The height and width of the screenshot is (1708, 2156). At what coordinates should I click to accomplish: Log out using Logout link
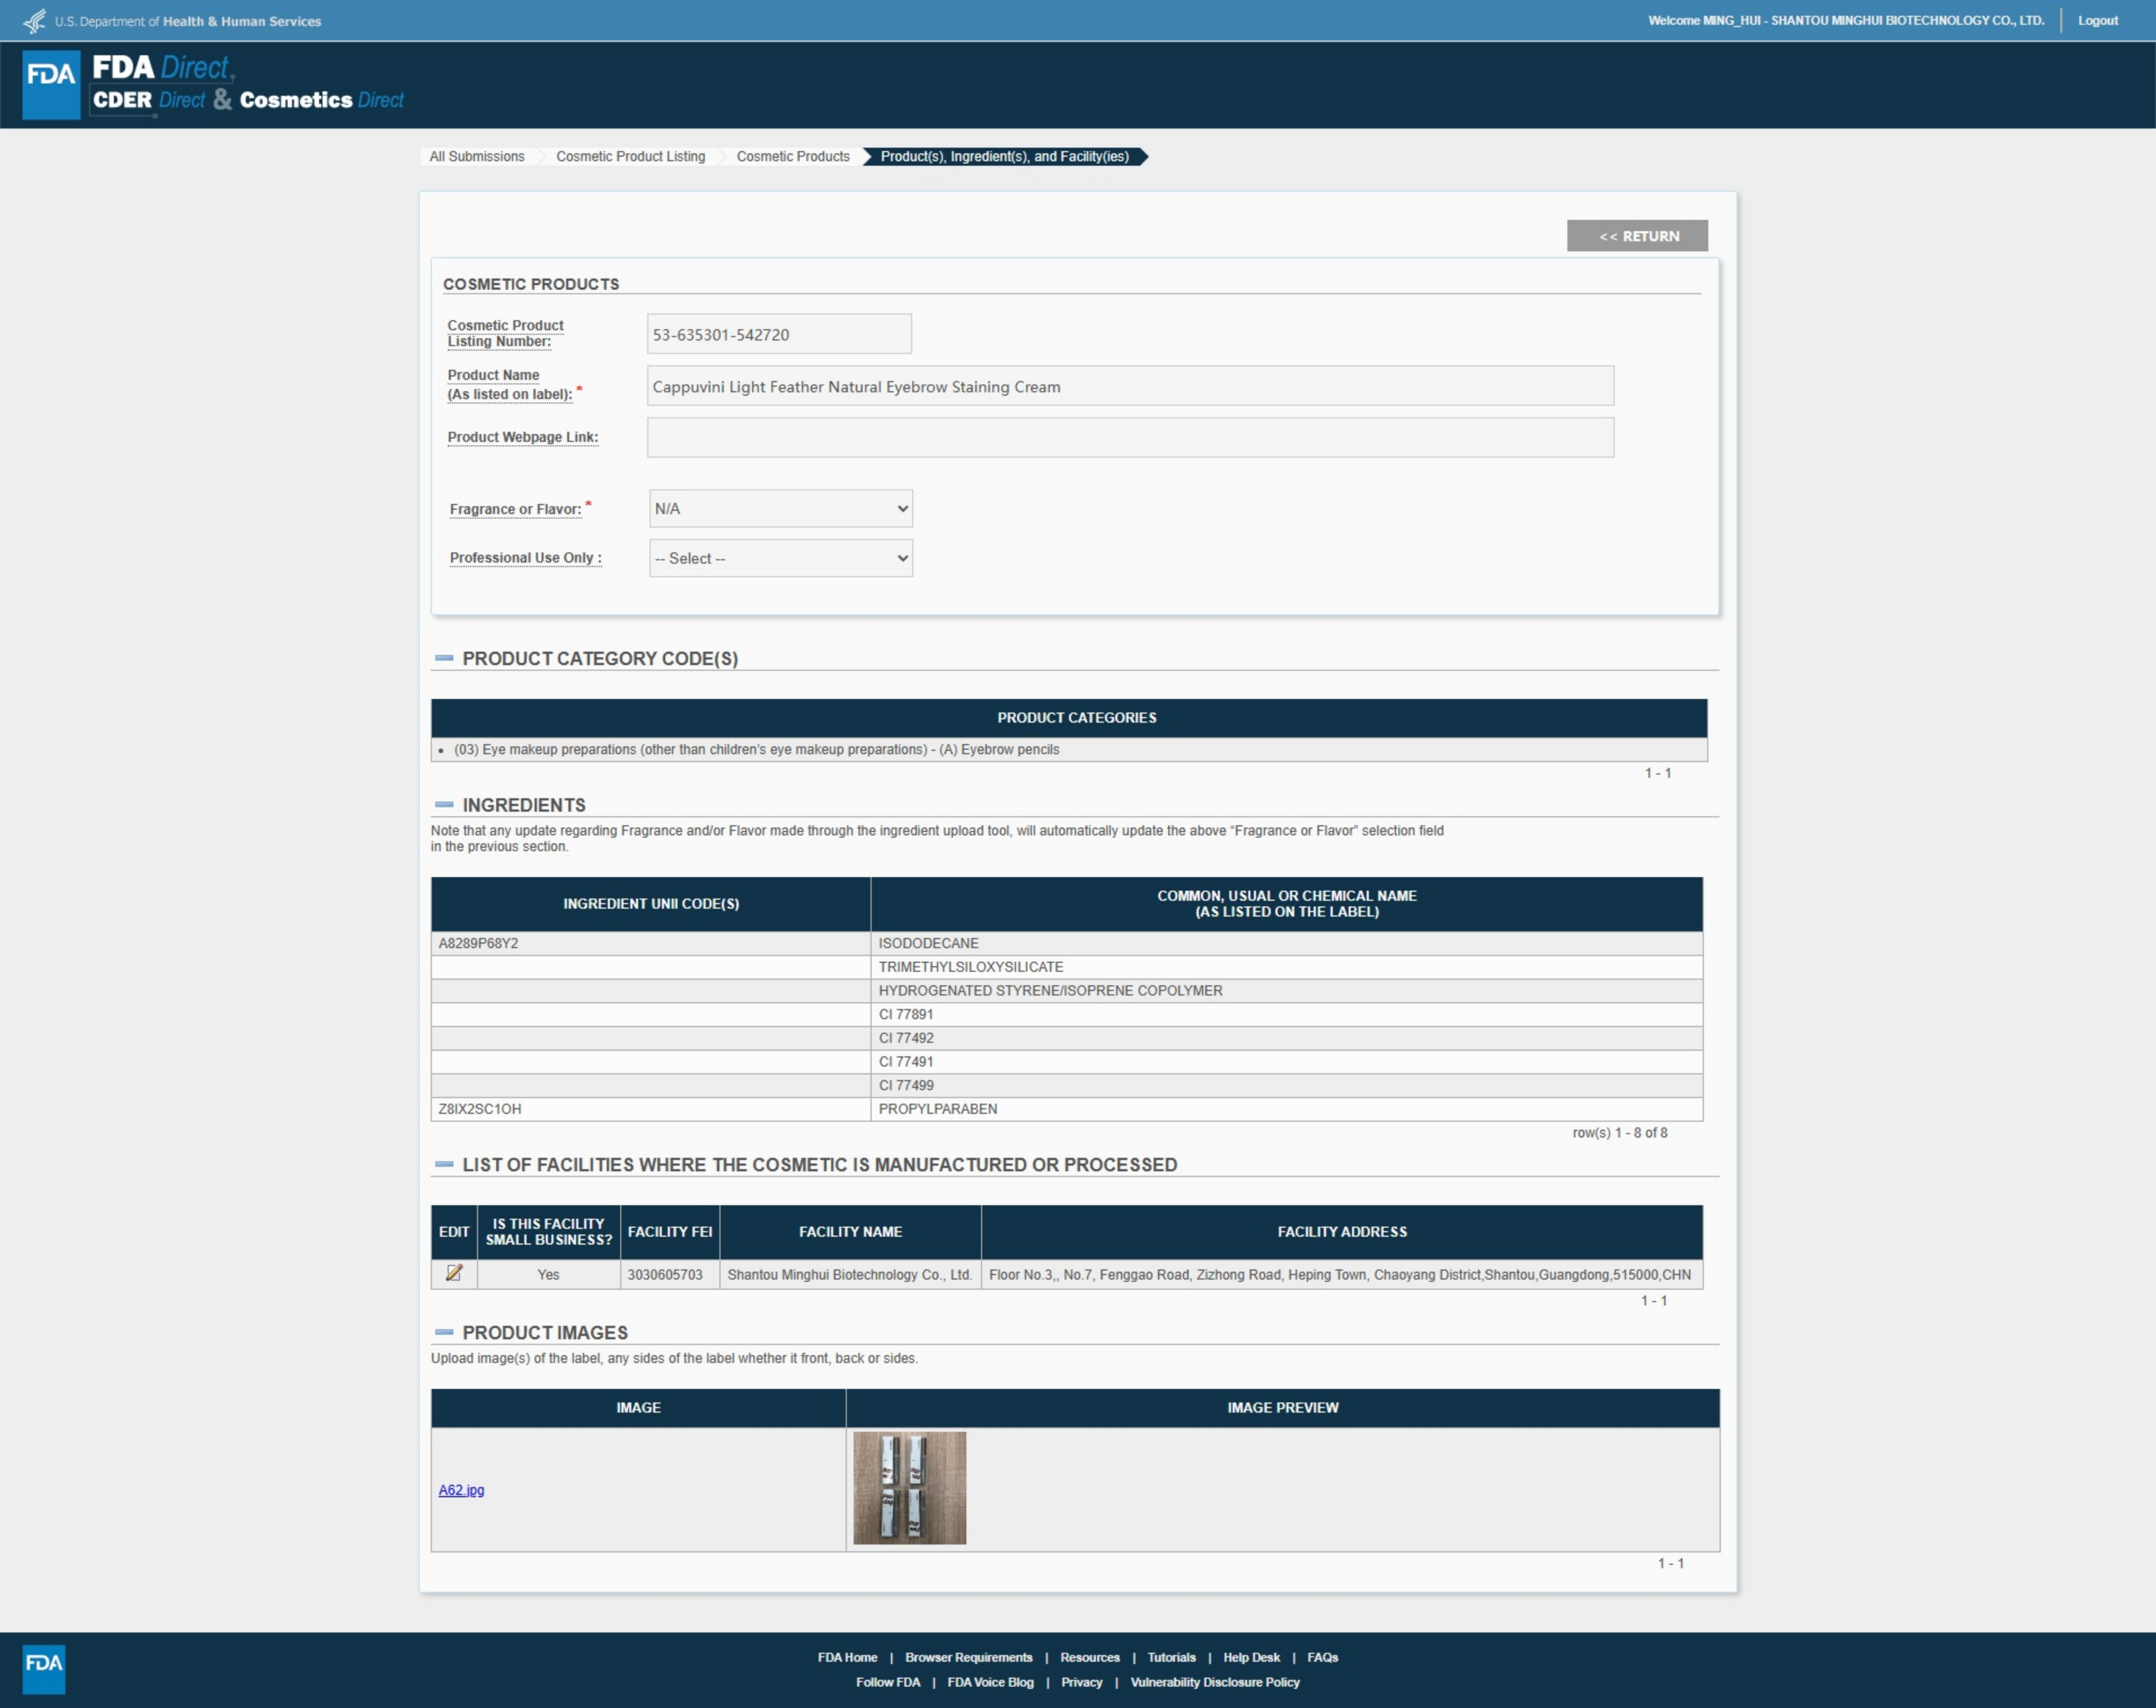tap(2097, 21)
